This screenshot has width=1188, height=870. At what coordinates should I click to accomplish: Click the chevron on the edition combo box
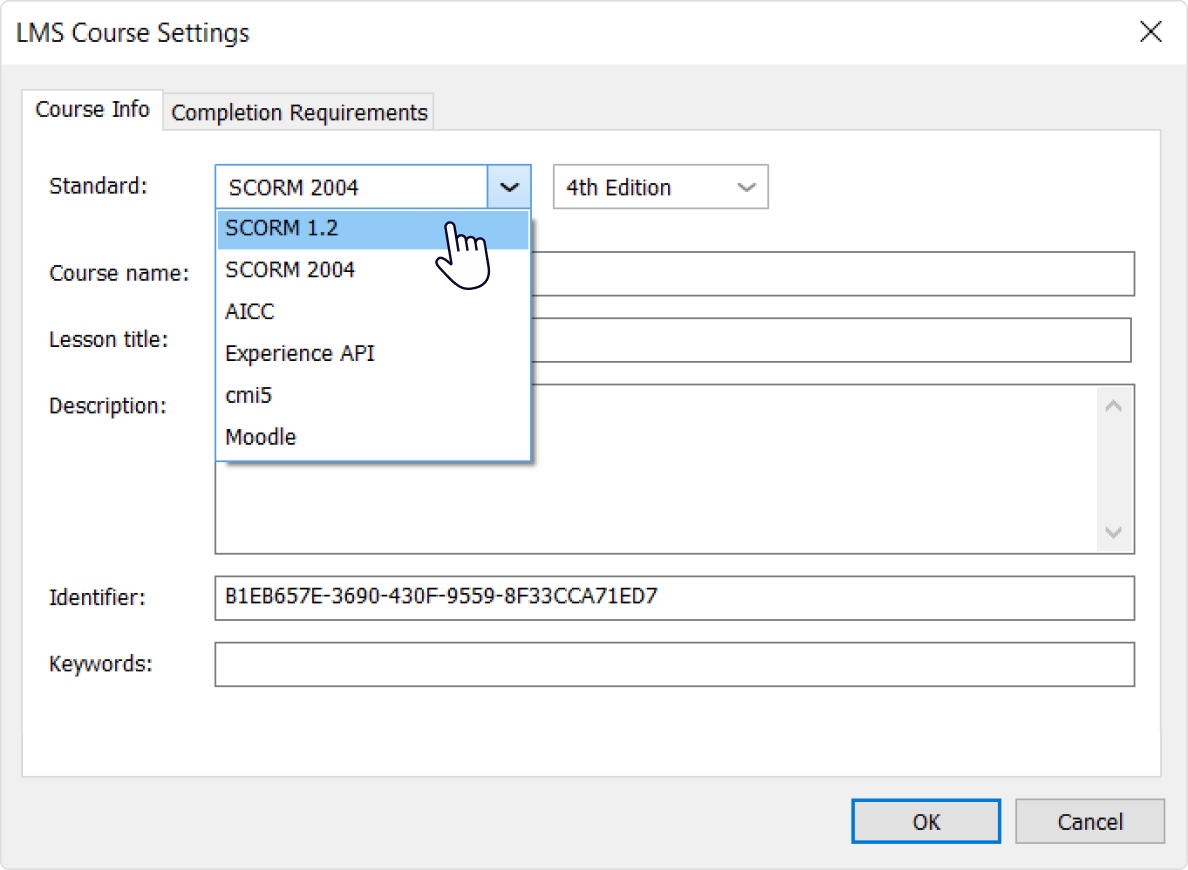pos(746,186)
